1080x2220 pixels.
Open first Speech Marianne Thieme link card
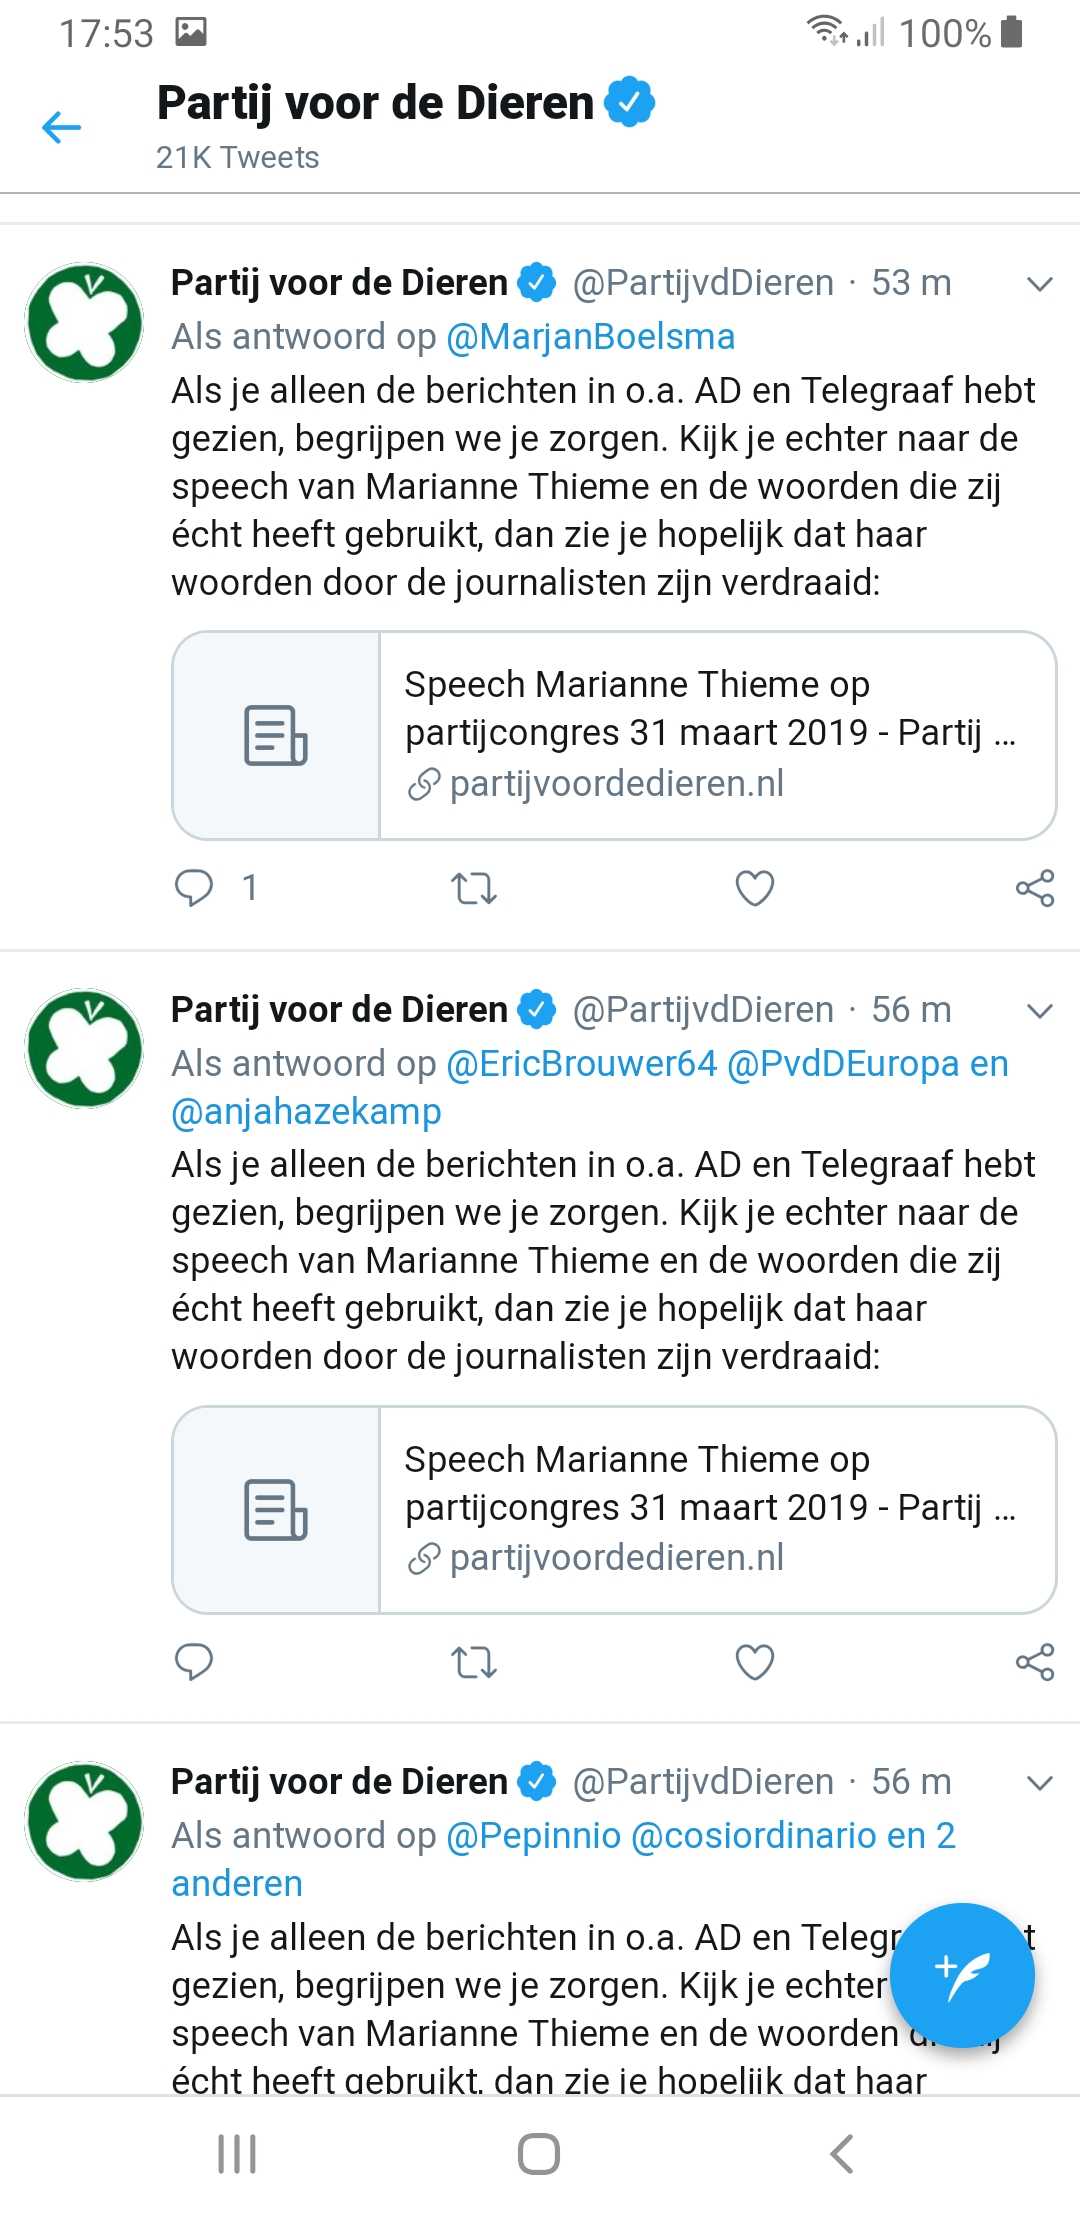point(614,735)
